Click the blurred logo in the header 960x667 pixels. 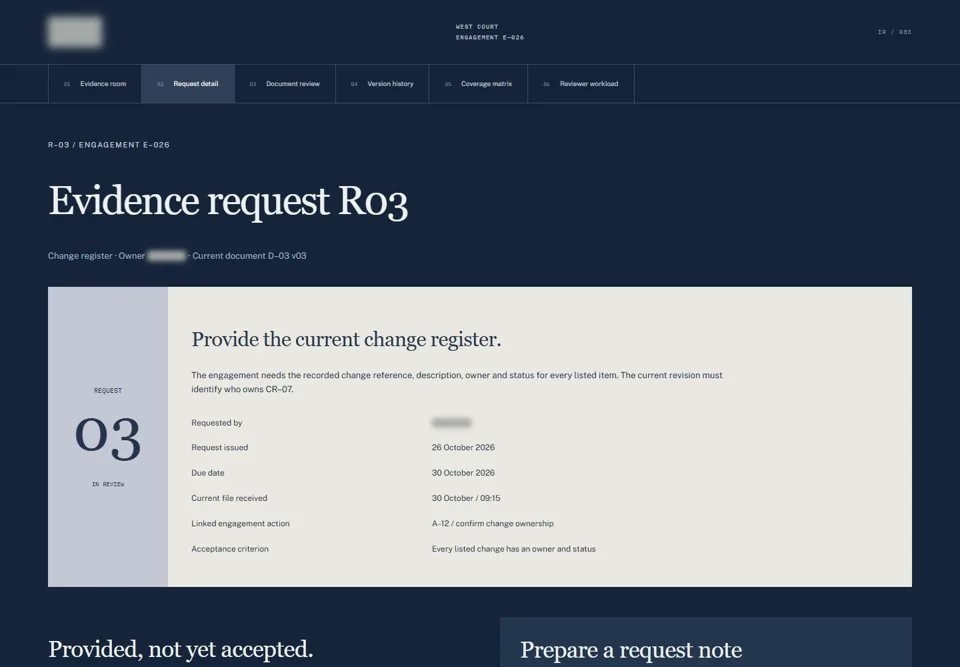pyautogui.click(x=75, y=32)
